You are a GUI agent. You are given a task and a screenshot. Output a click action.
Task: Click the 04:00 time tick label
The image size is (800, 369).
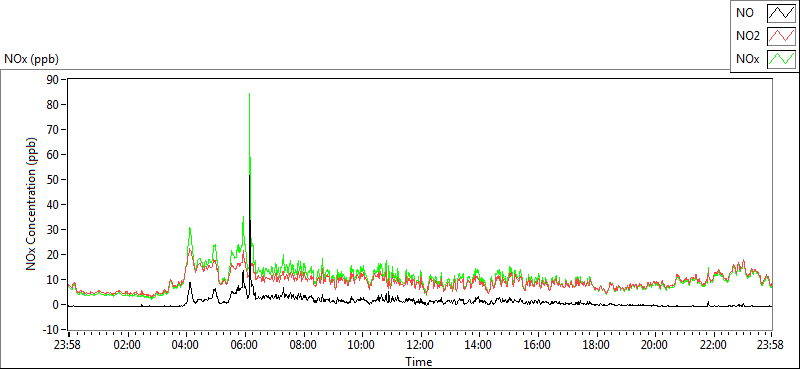[186, 344]
